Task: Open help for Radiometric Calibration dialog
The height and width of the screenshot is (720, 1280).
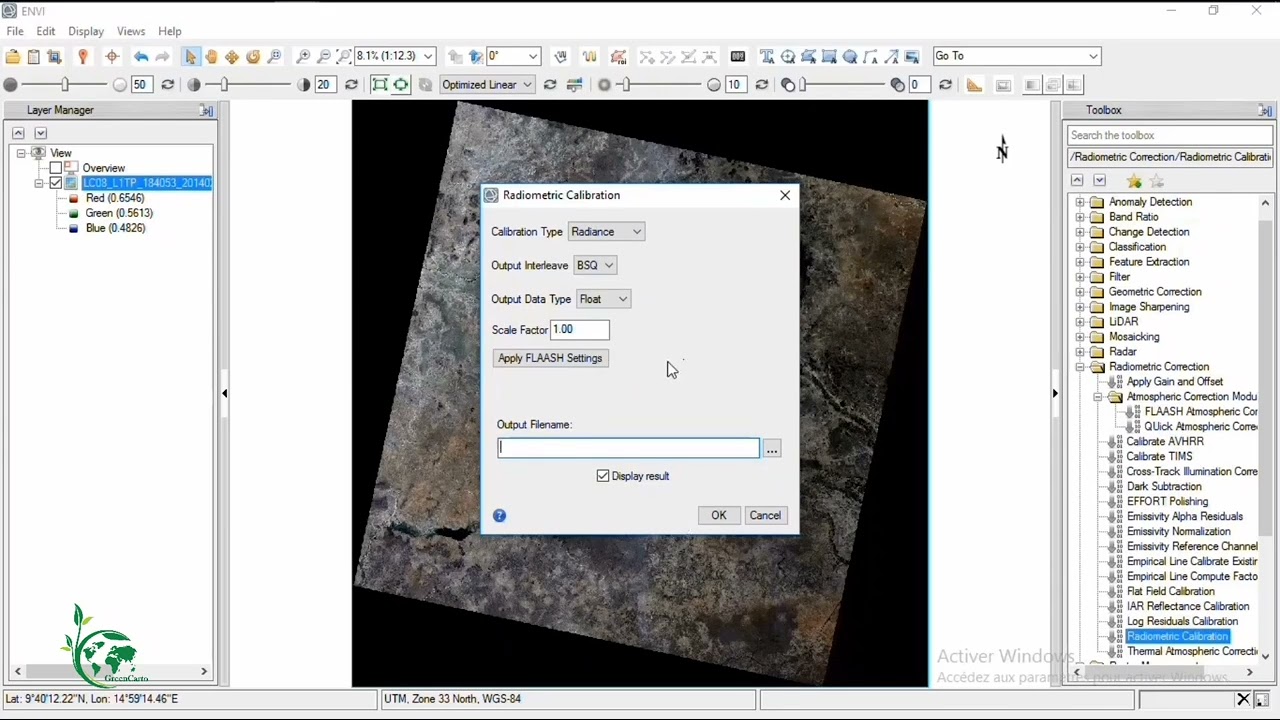Action: (x=499, y=516)
